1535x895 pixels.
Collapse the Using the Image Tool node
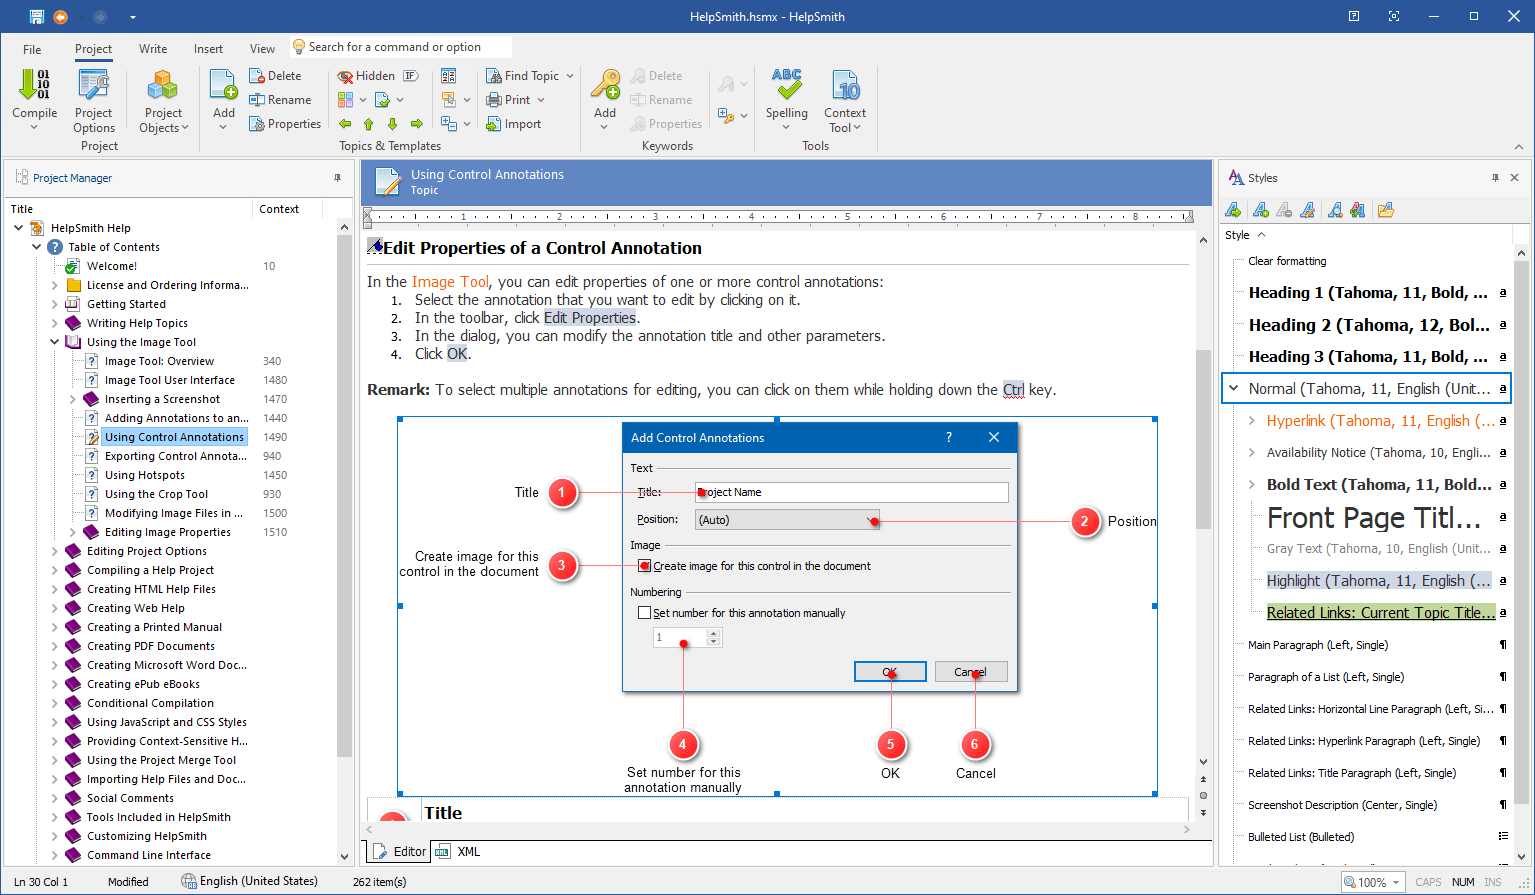click(x=55, y=342)
